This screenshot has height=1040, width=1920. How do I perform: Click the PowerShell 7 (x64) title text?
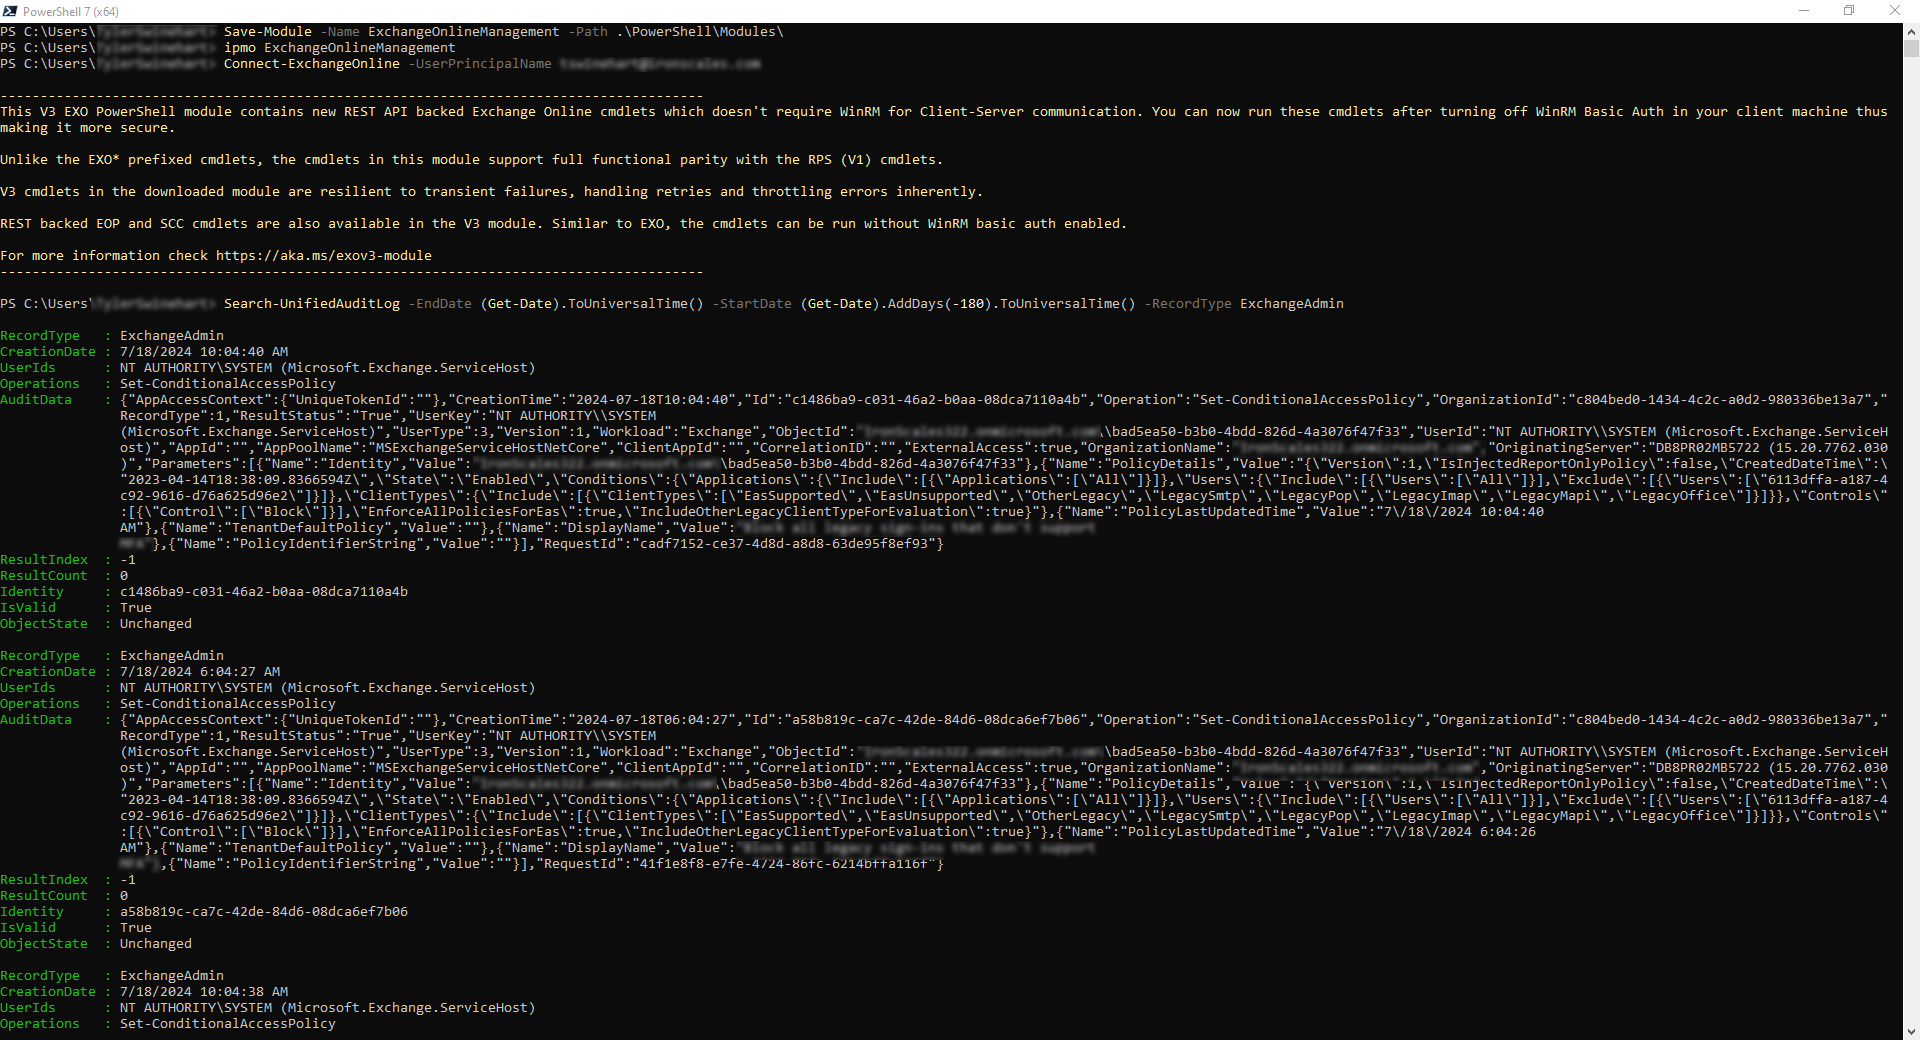[x=70, y=11]
